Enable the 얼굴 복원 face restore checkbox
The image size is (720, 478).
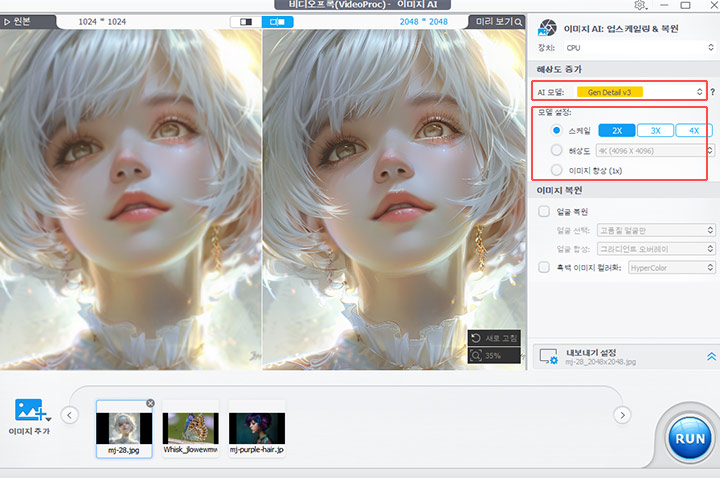tap(544, 211)
